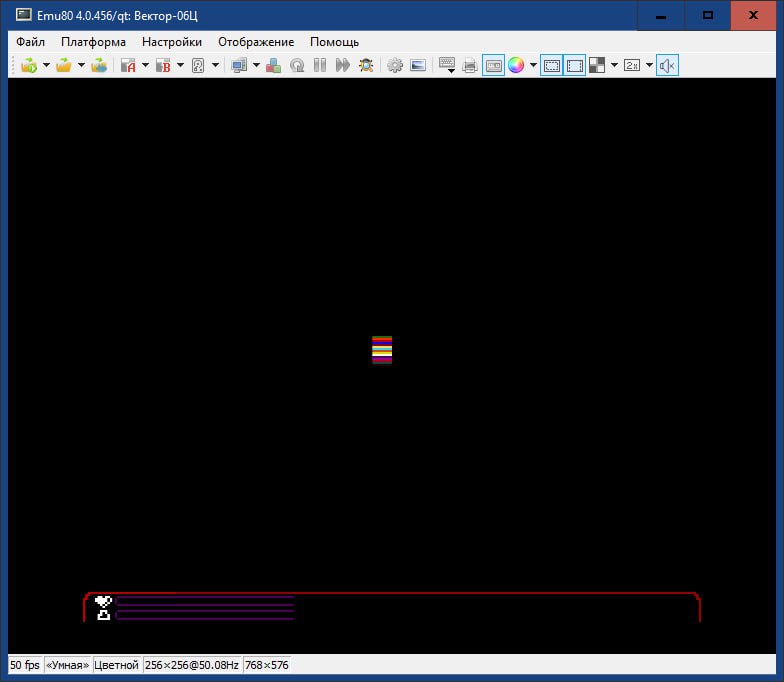This screenshot has height=682, width=784.
Task: Open the Настройки menu
Action: 171,42
